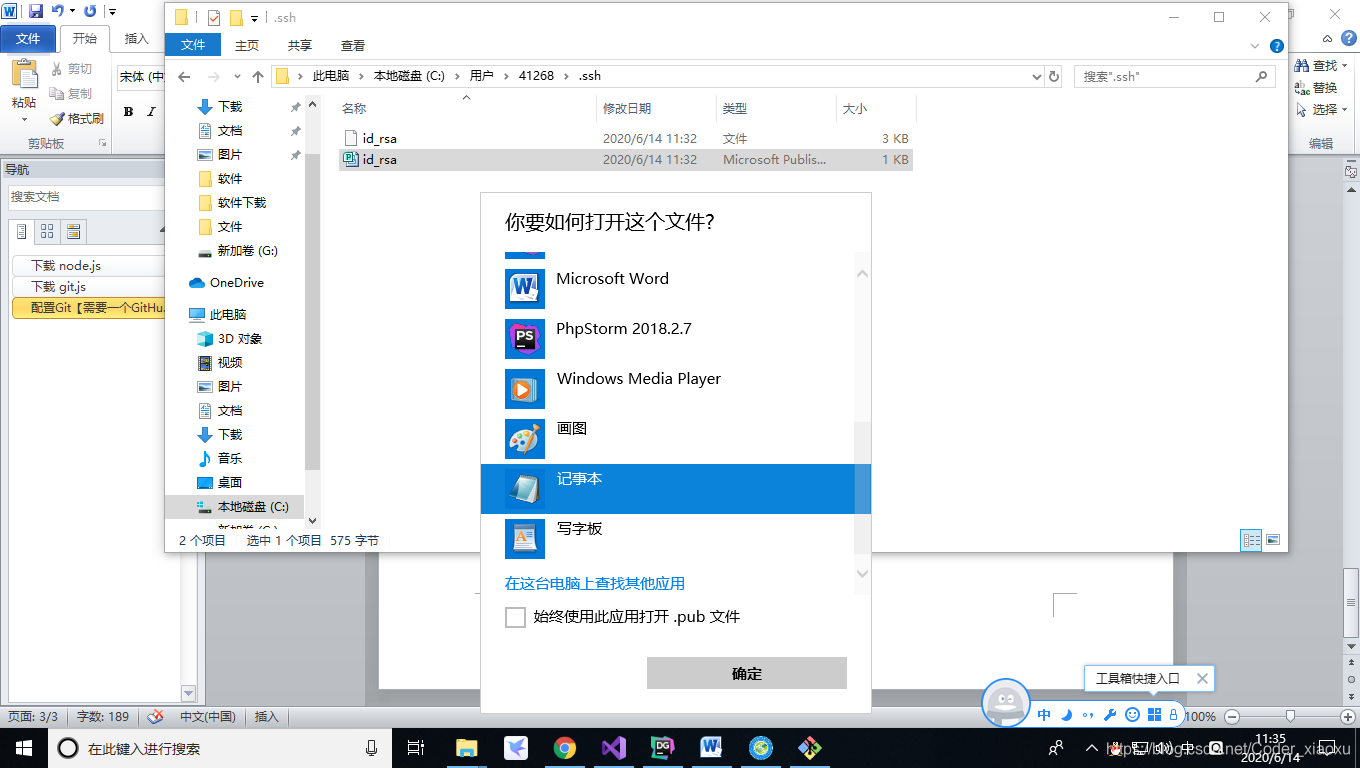Open Word undo history dropdown arrow
Image resolution: width=1360 pixels, height=768 pixels.
click(x=72, y=11)
